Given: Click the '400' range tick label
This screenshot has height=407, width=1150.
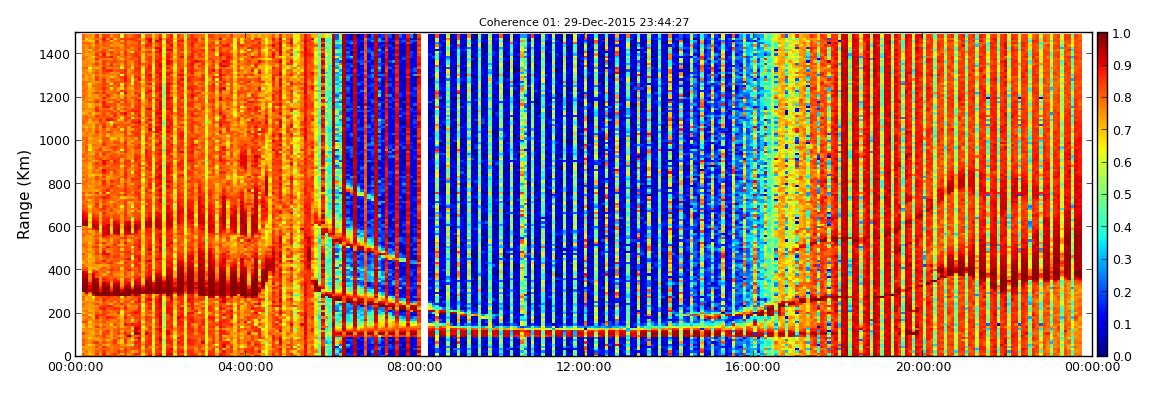Looking at the screenshot, I should coord(59,271).
